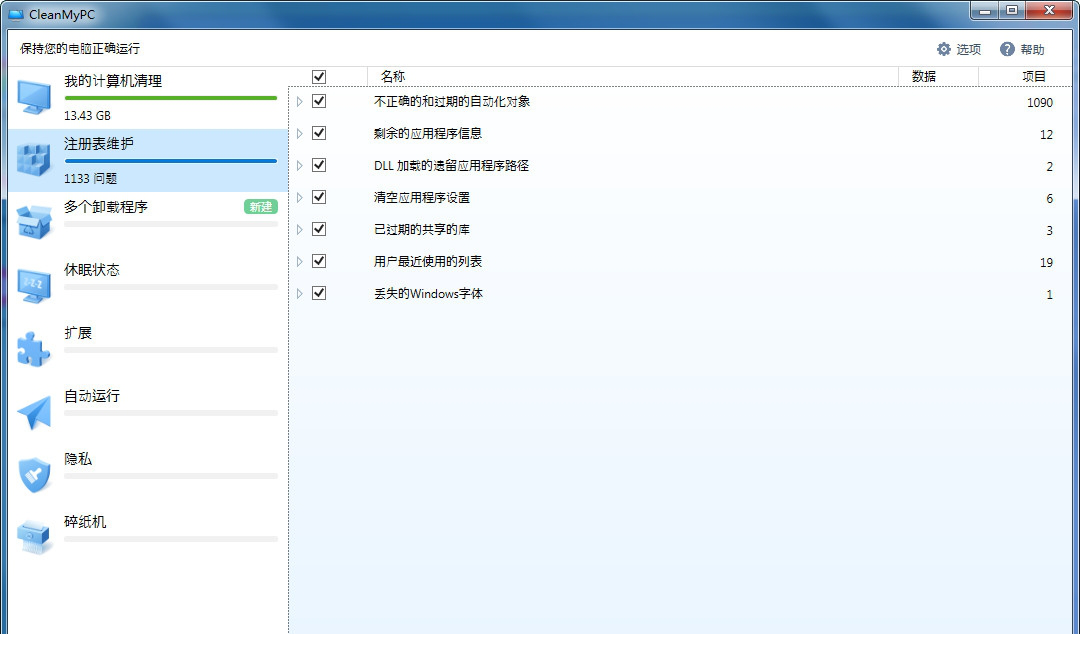Uncheck 剩余的应用程序信息 checkbox
The width and height of the screenshot is (1080, 659).
[319, 133]
